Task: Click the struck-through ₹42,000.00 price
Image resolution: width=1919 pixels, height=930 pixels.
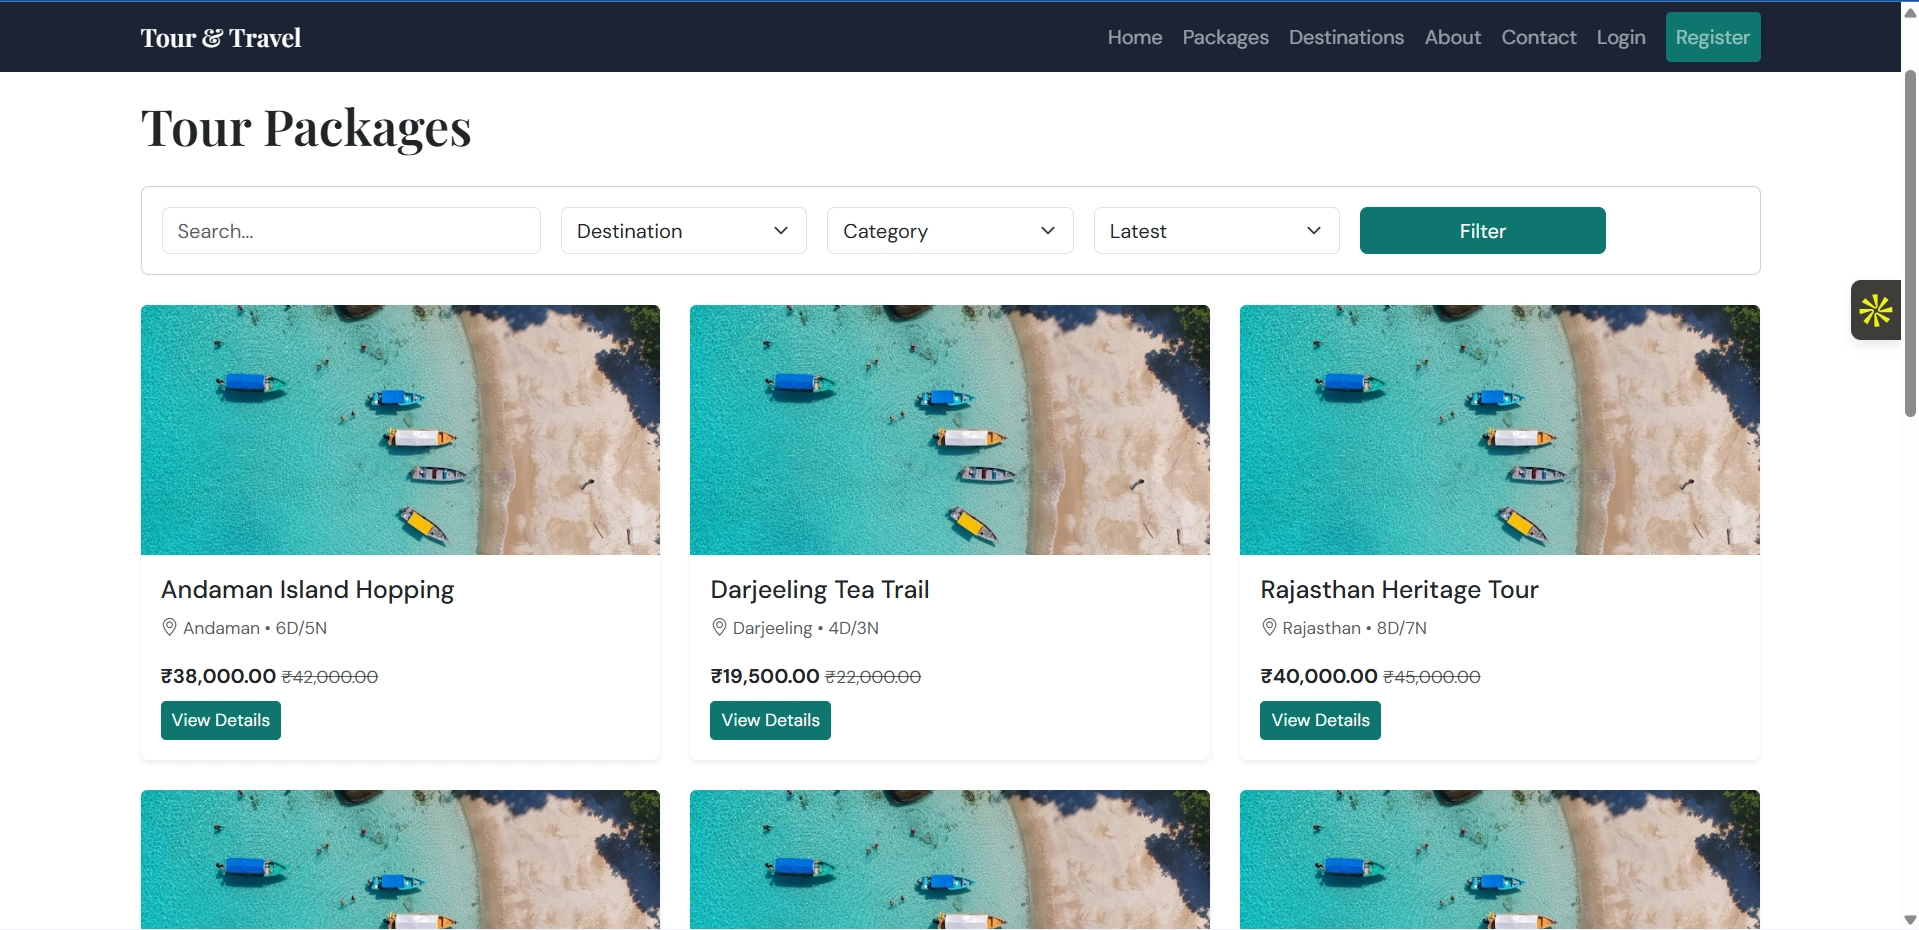Action: pos(330,677)
